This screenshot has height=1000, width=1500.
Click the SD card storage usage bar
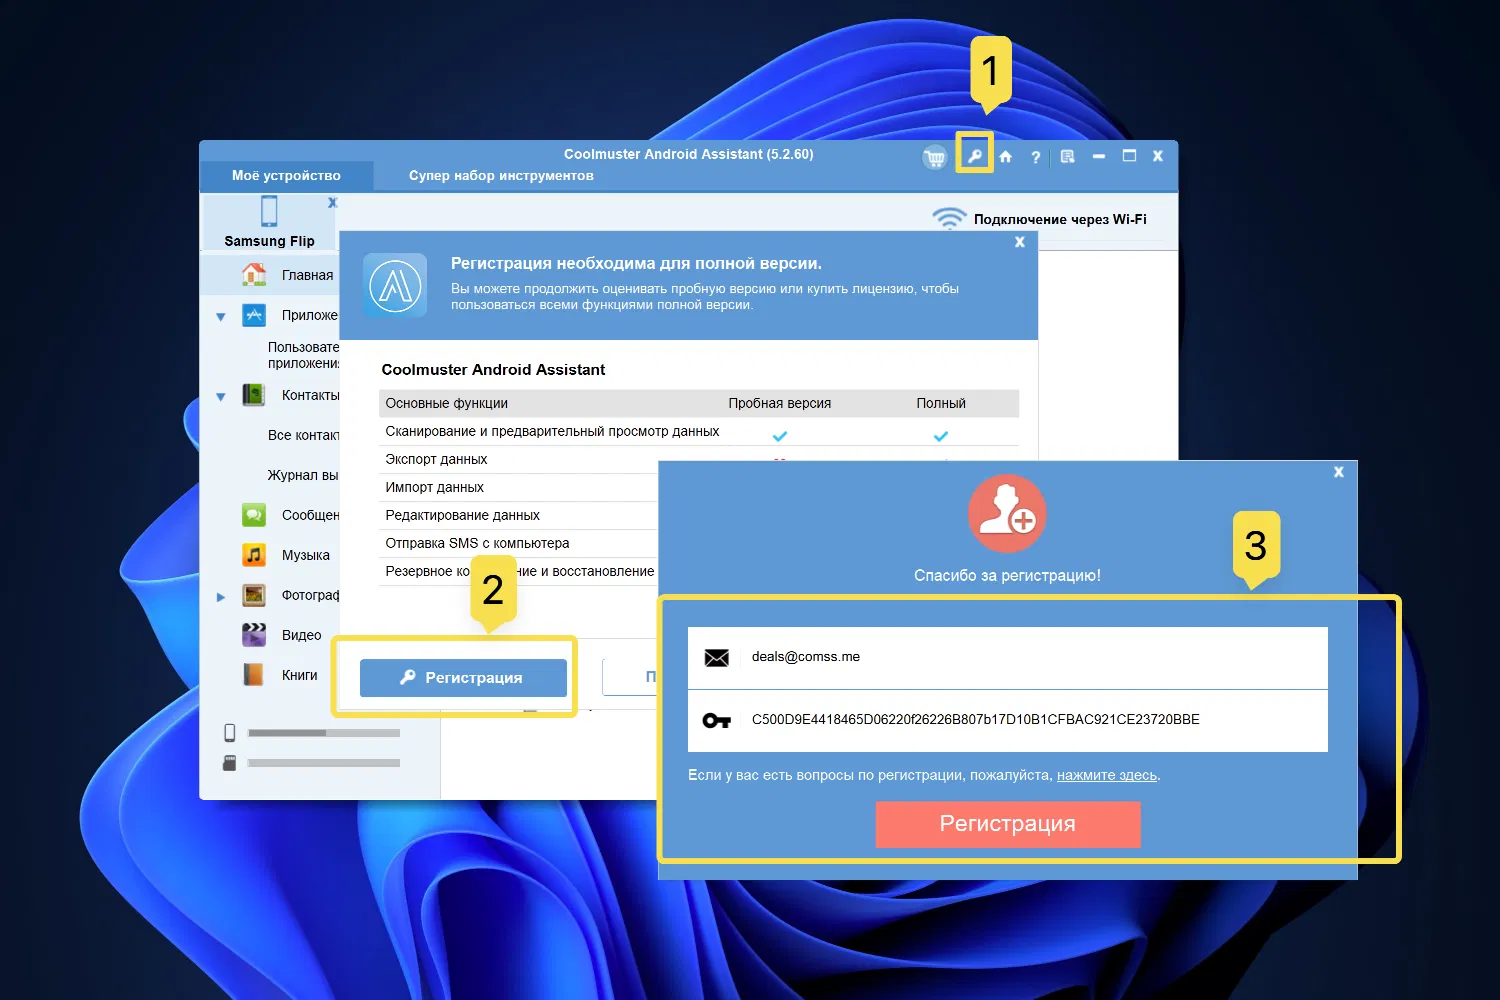click(324, 763)
